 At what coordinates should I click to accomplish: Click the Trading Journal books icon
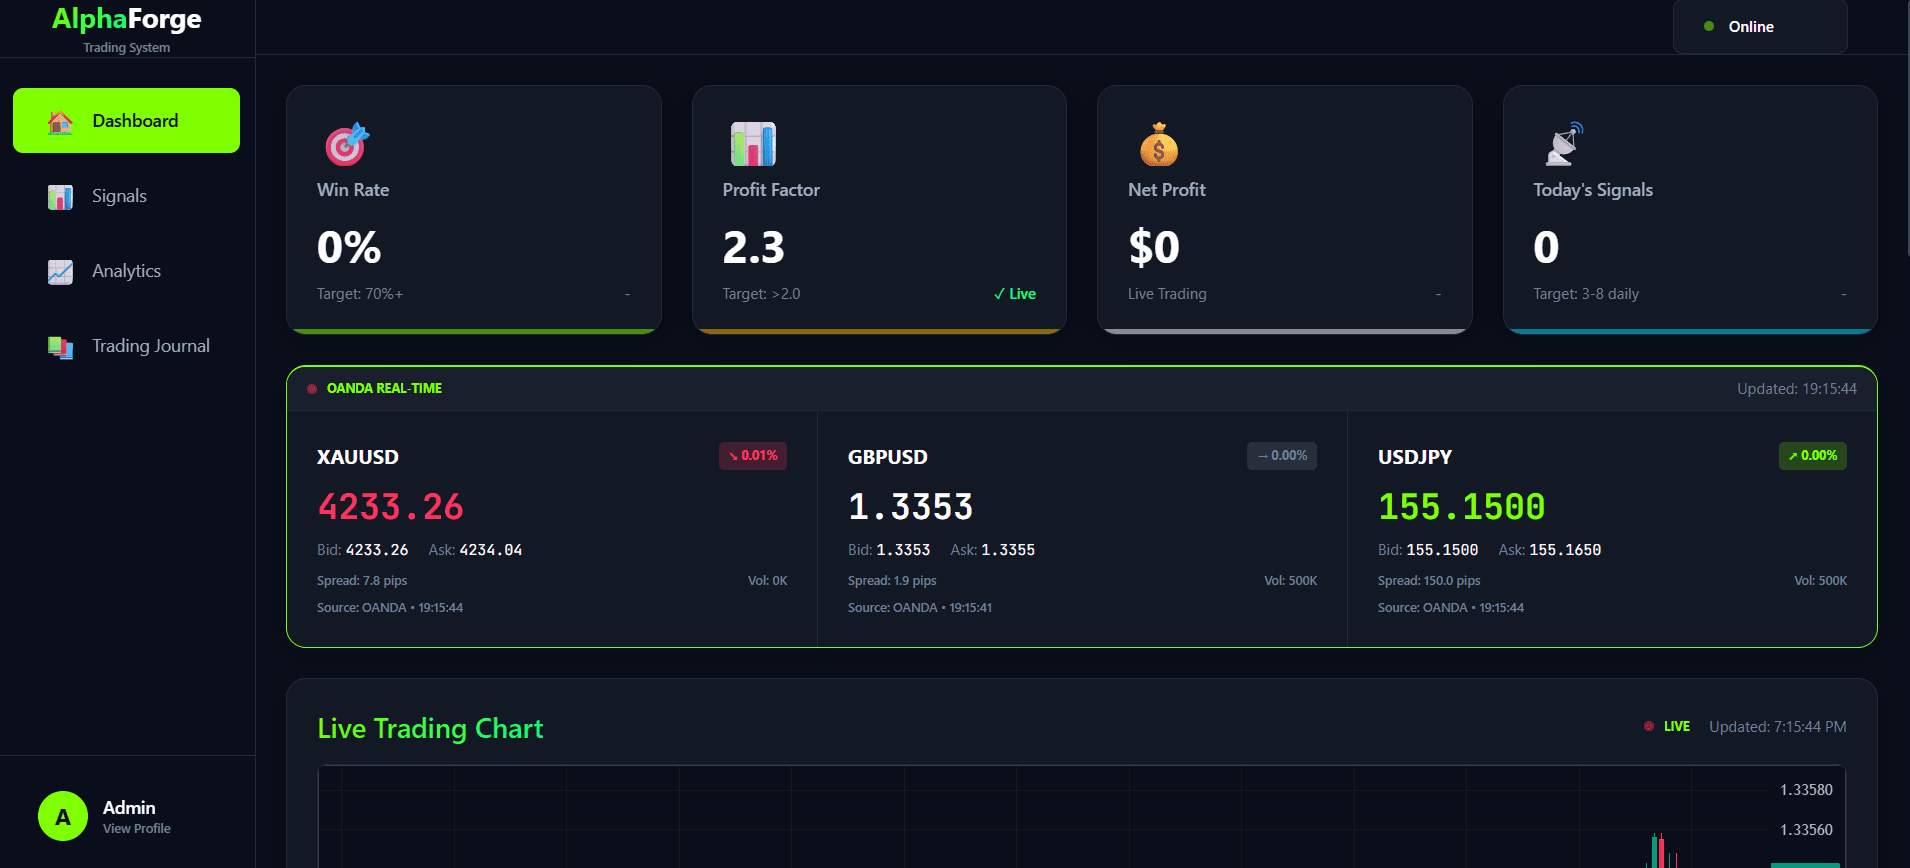pyautogui.click(x=60, y=347)
